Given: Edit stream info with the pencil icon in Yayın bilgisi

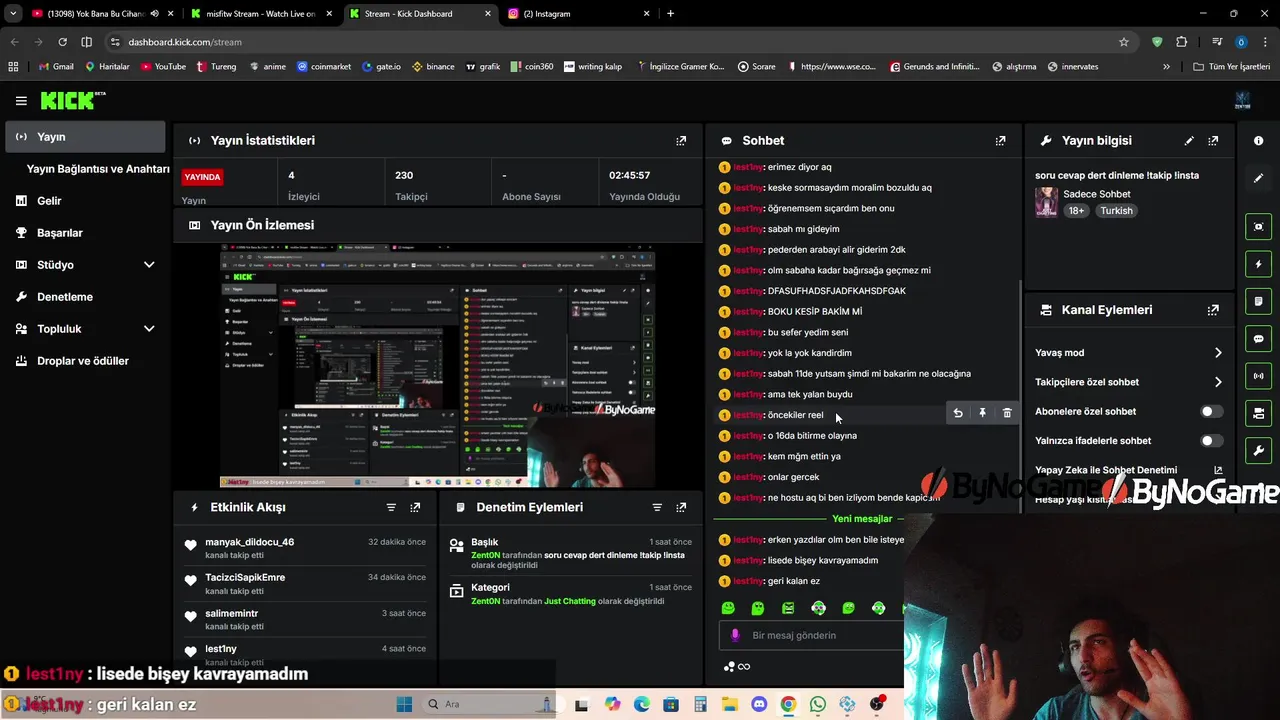Looking at the screenshot, I should (1189, 141).
